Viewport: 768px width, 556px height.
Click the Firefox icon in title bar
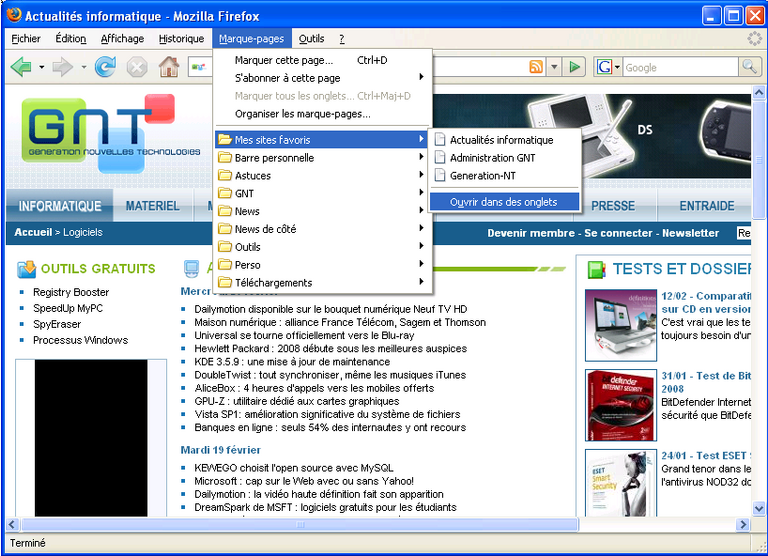[x=14, y=15]
